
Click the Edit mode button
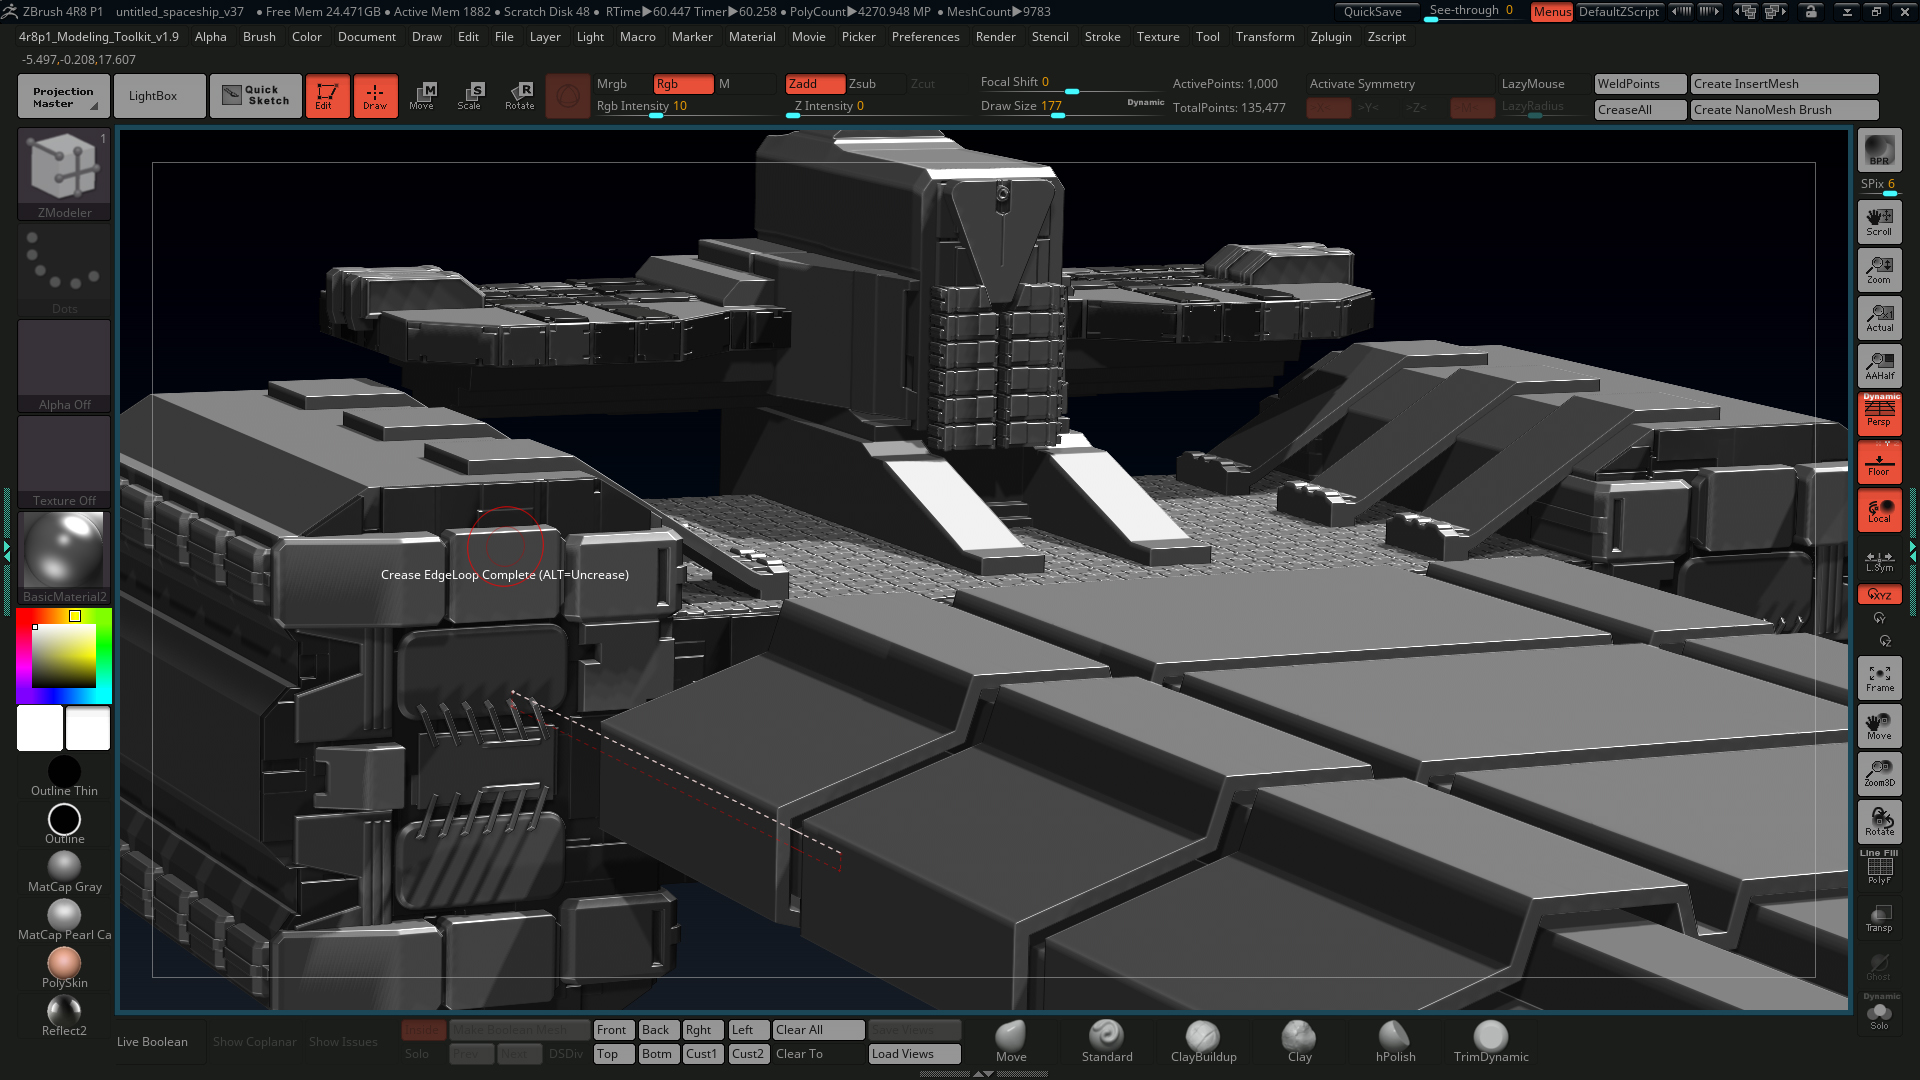point(327,96)
